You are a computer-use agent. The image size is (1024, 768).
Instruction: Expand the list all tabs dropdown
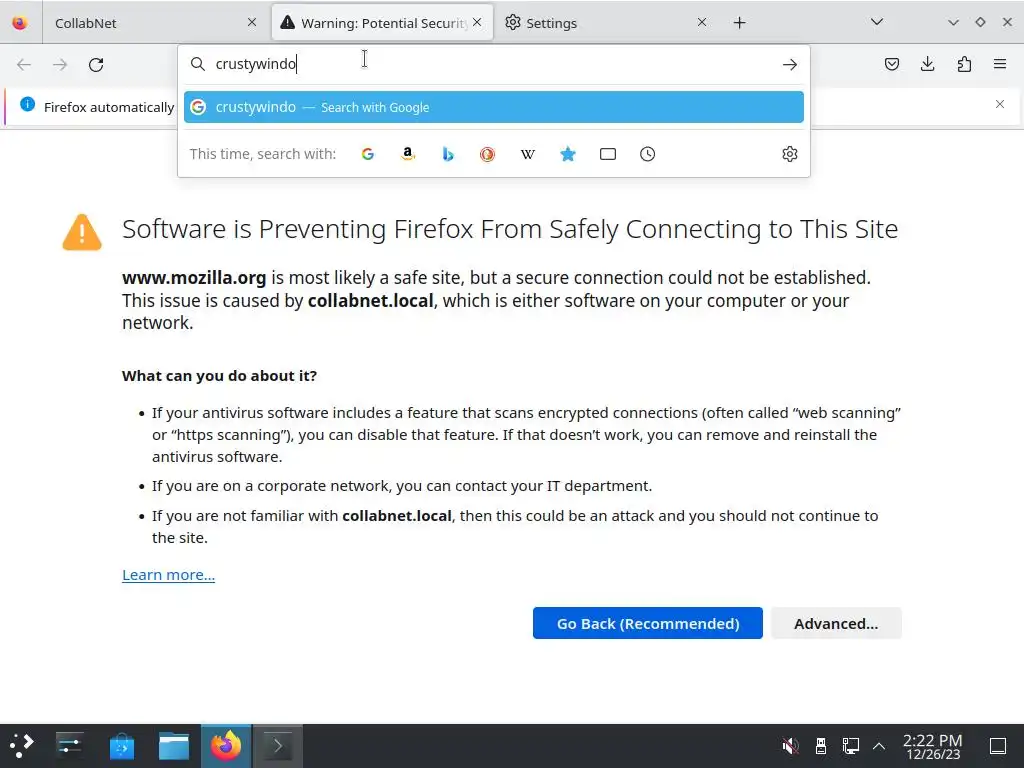click(877, 22)
